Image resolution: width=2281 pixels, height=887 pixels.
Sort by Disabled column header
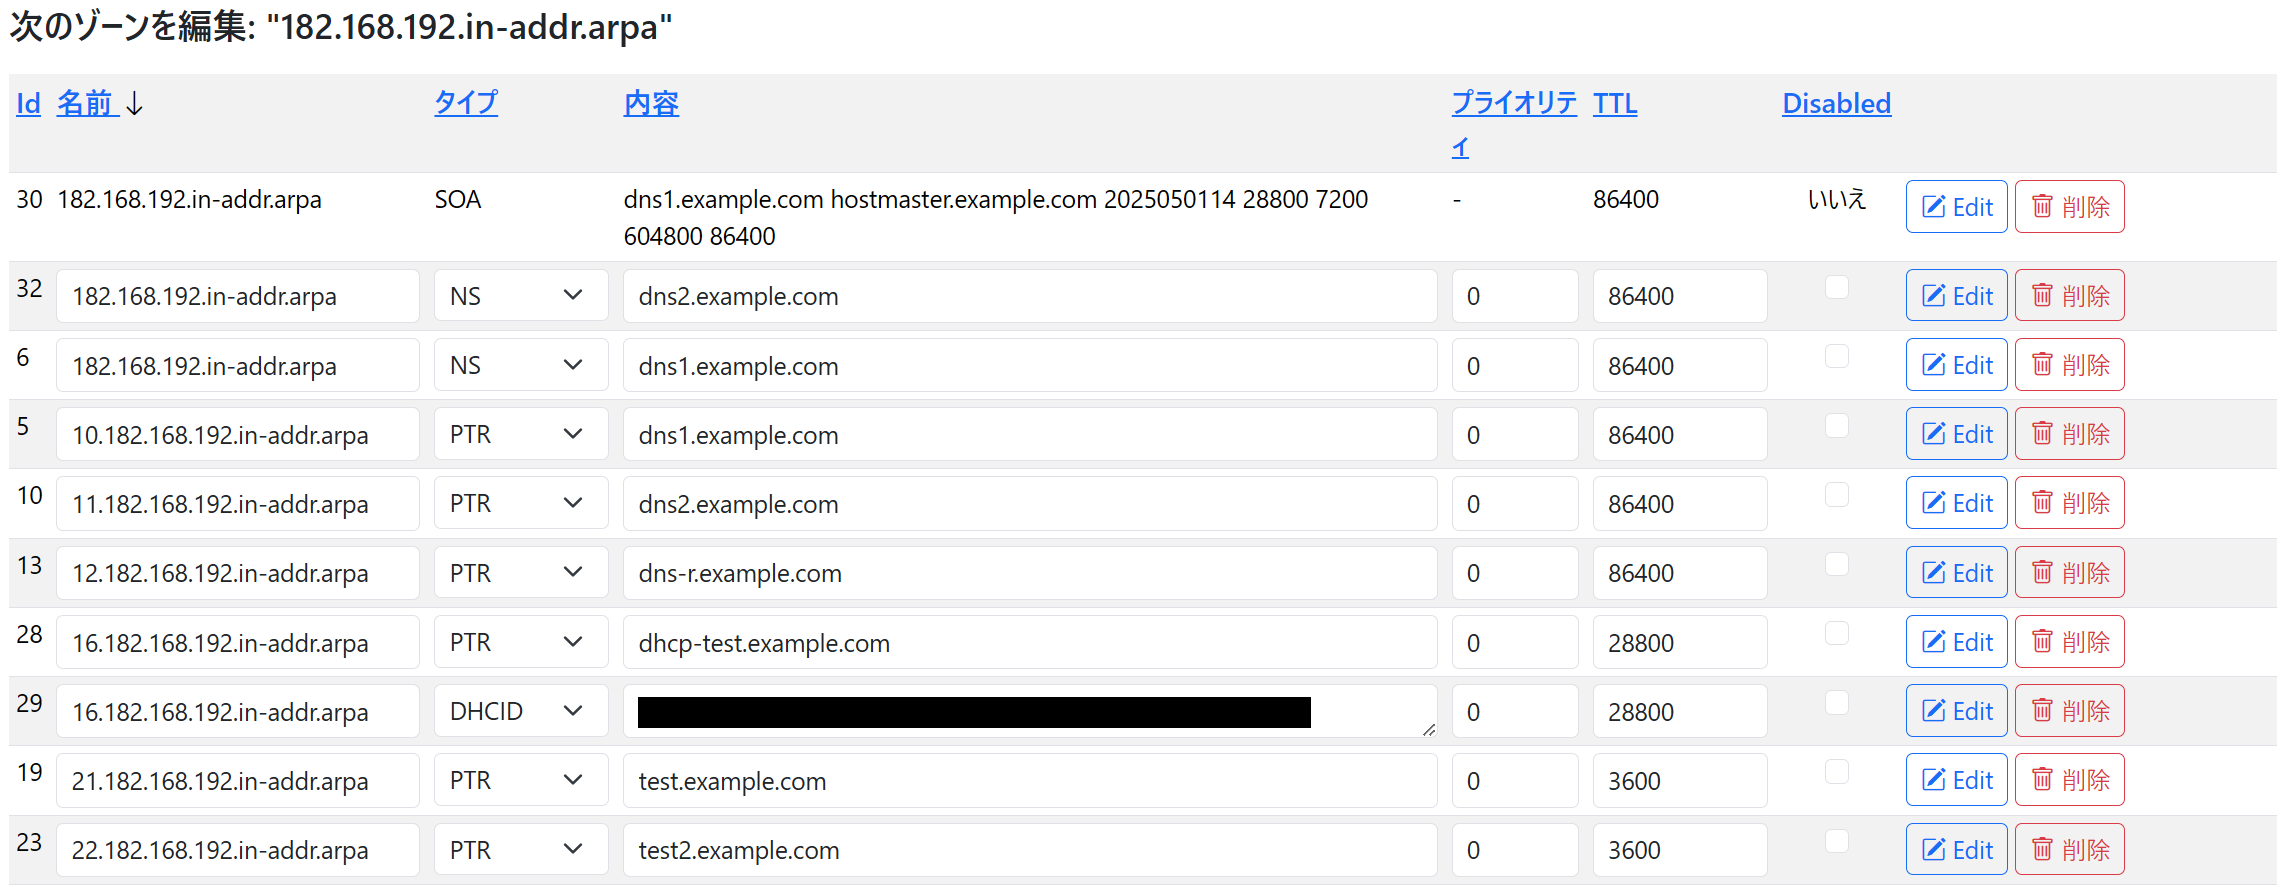pyautogui.click(x=1836, y=103)
